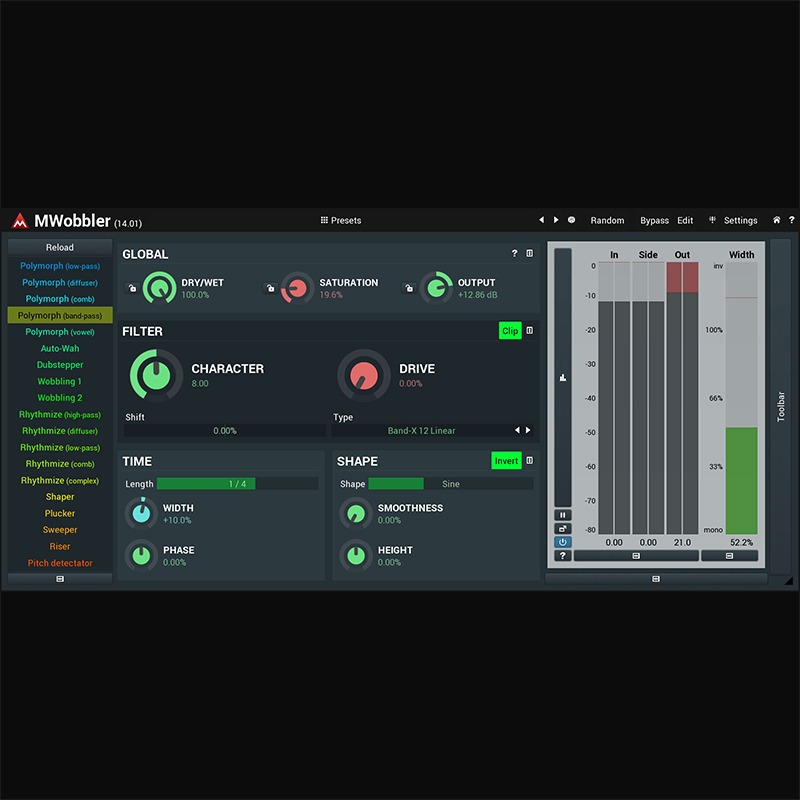The width and height of the screenshot is (800, 800).
Task: Select the Polymorph (diffuser) preset
Action: click(x=60, y=282)
